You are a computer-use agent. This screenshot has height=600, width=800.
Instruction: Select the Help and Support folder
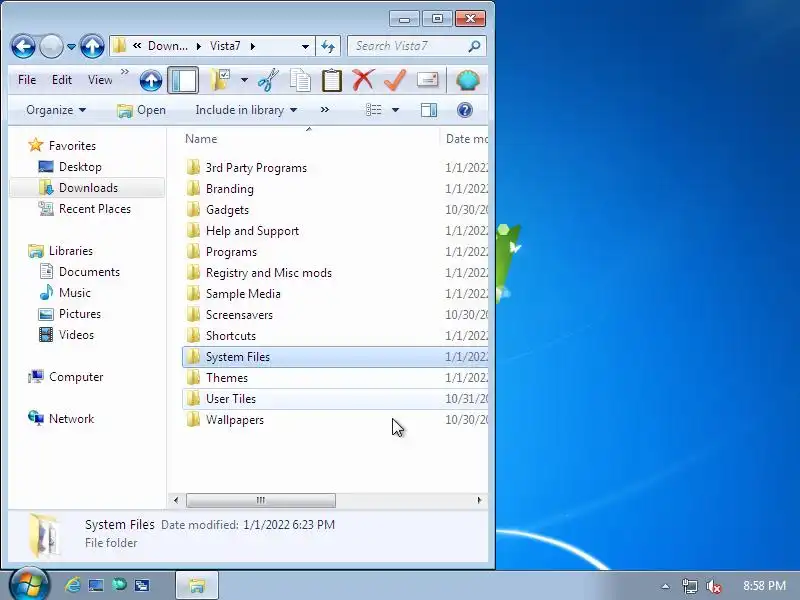tap(253, 231)
